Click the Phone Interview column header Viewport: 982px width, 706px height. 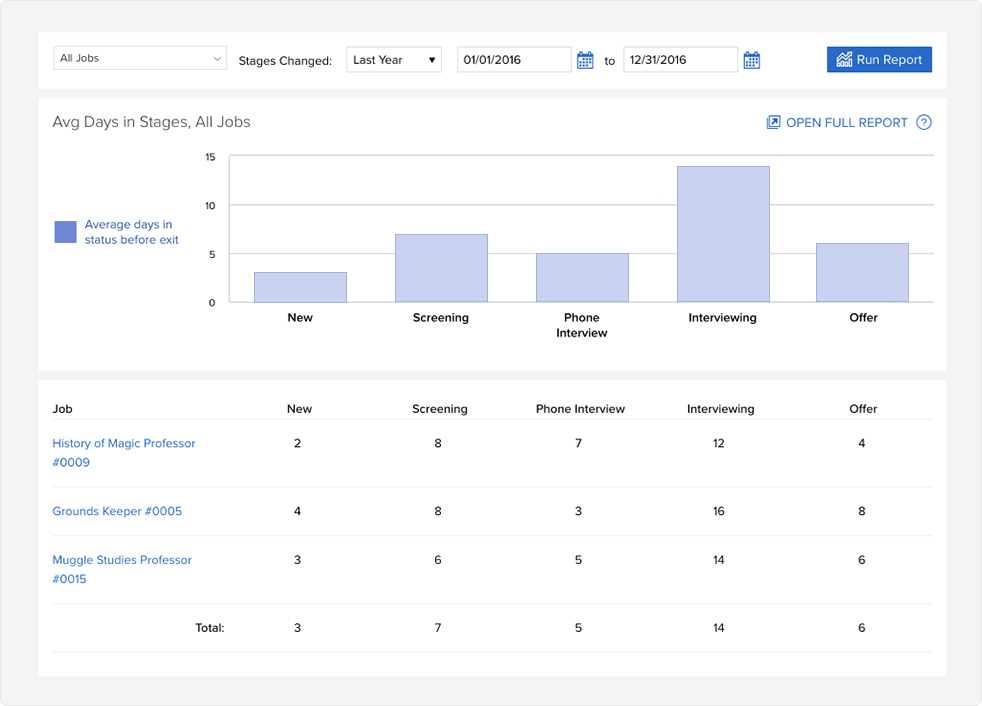point(580,409)
